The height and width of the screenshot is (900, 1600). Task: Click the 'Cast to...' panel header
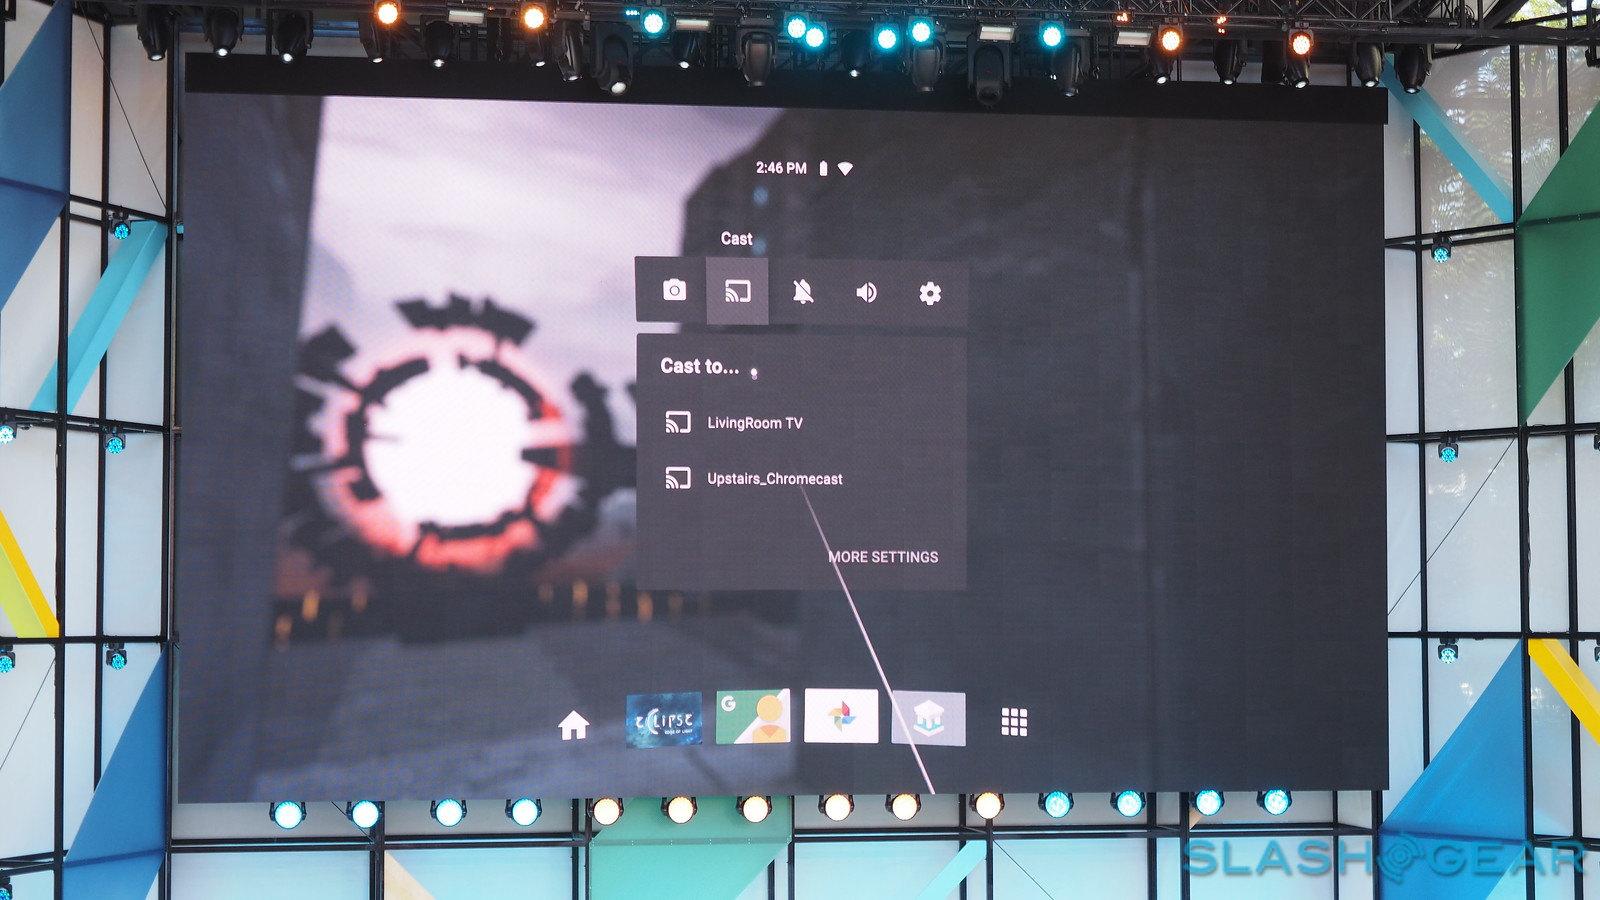click(699, 367)
